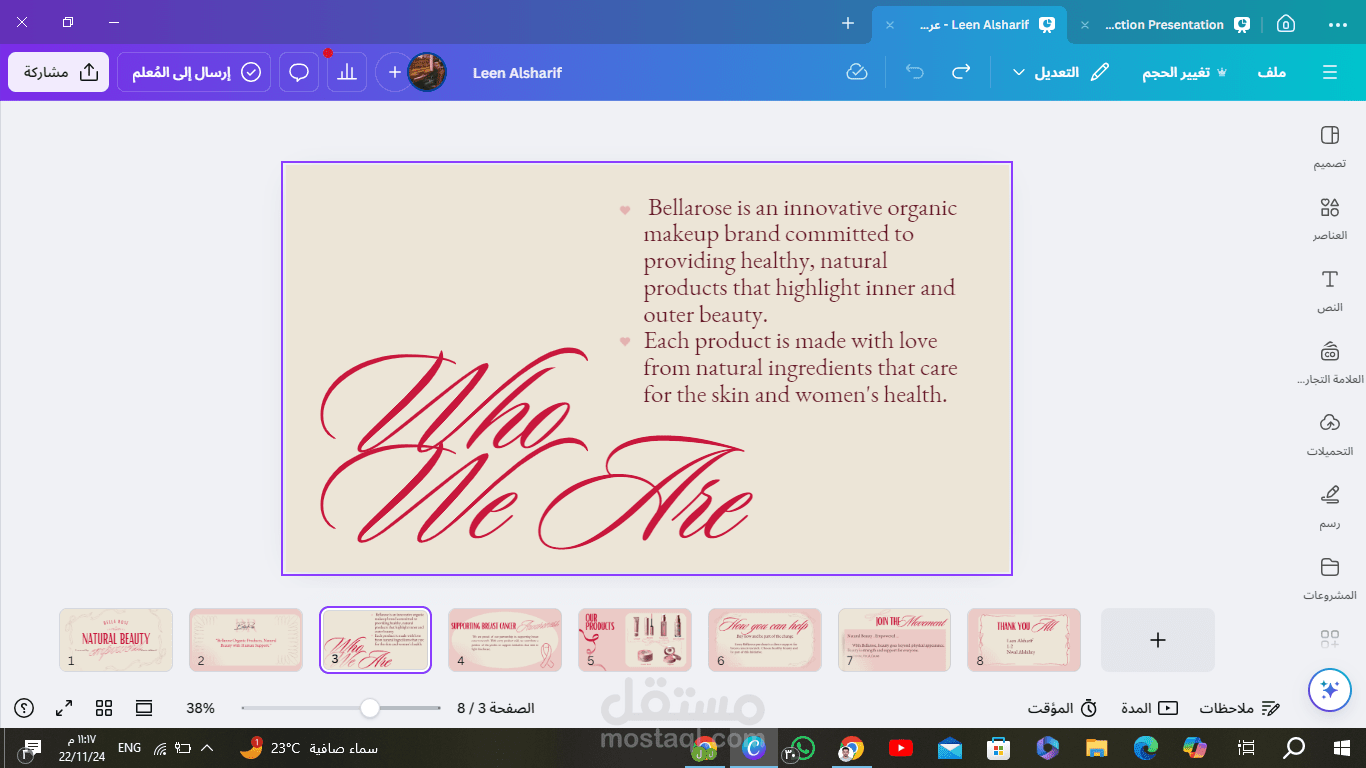1366x768 pixels.
Task: Open the Uploads (التحميلات) panel
Action: (x=1329, y=435)
